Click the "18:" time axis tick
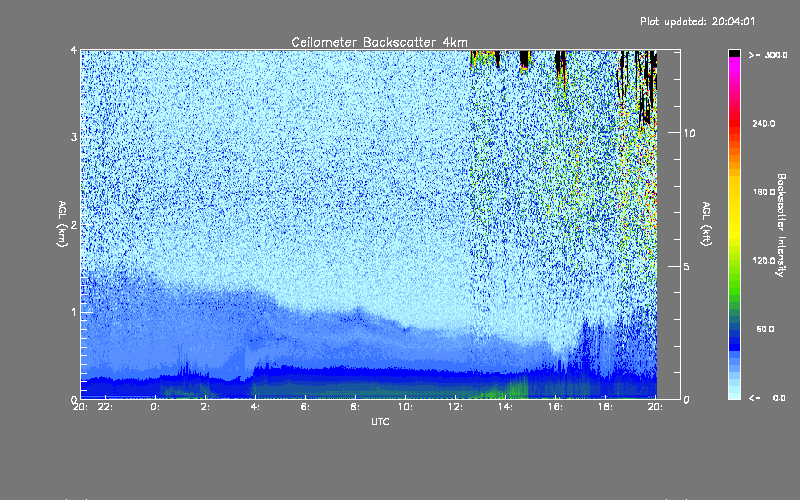Screen dimensions: 800x500 click(x=605, y=407)
